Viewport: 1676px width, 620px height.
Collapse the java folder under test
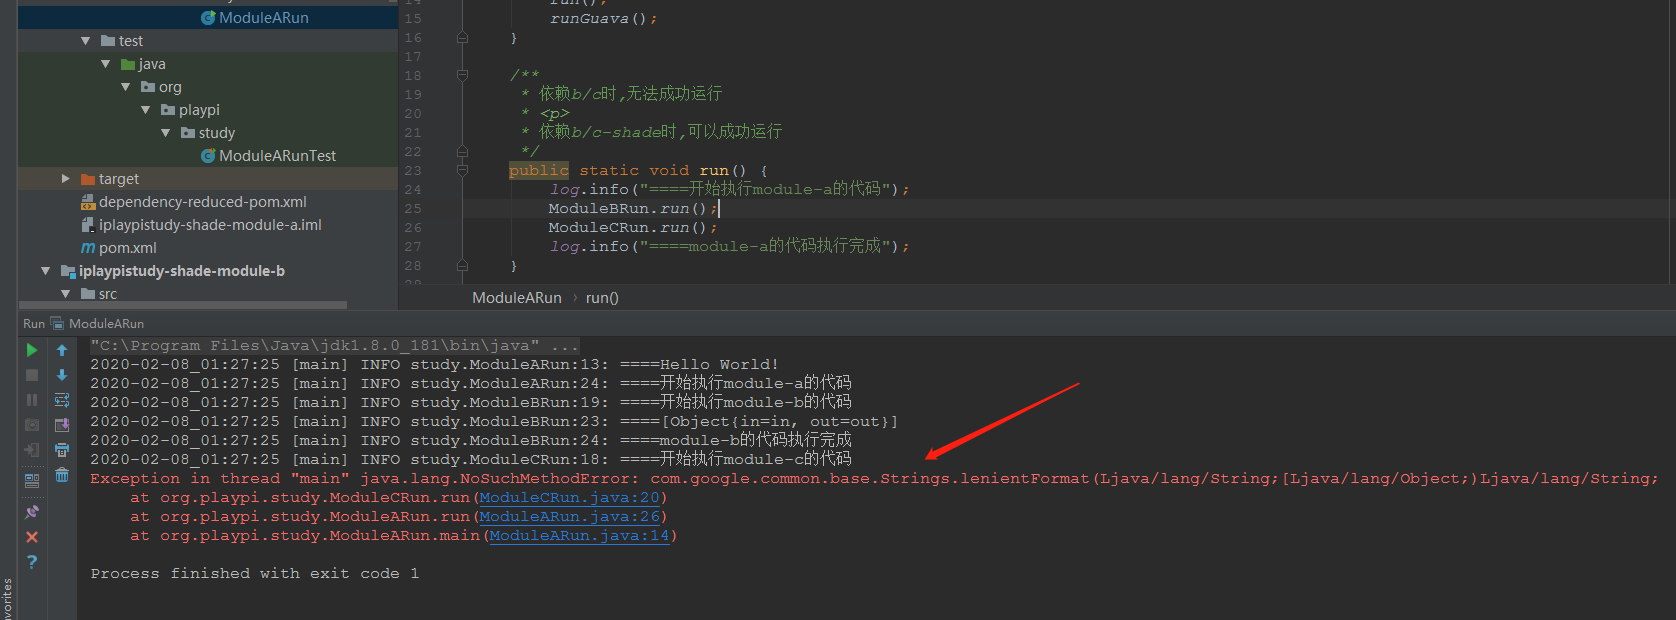(x=106, y=64)
